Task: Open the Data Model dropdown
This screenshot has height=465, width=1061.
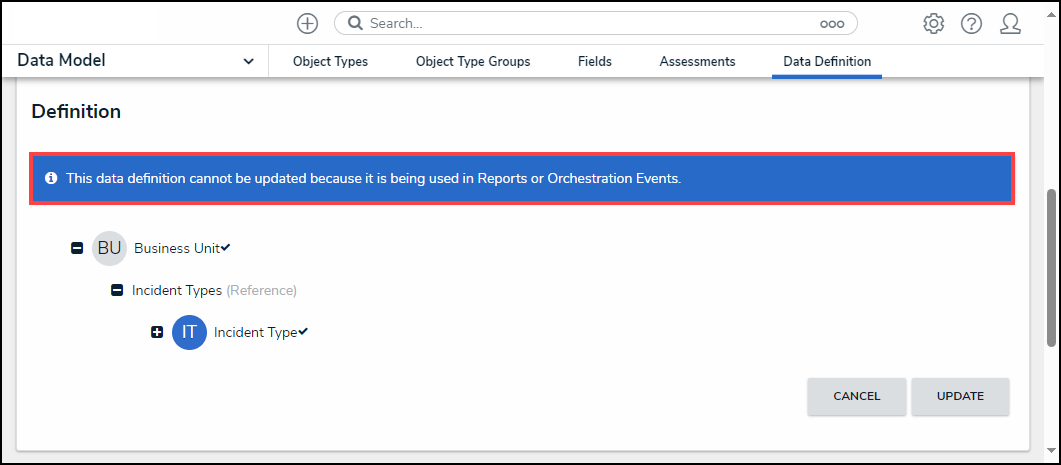Action: click(248, 62)
